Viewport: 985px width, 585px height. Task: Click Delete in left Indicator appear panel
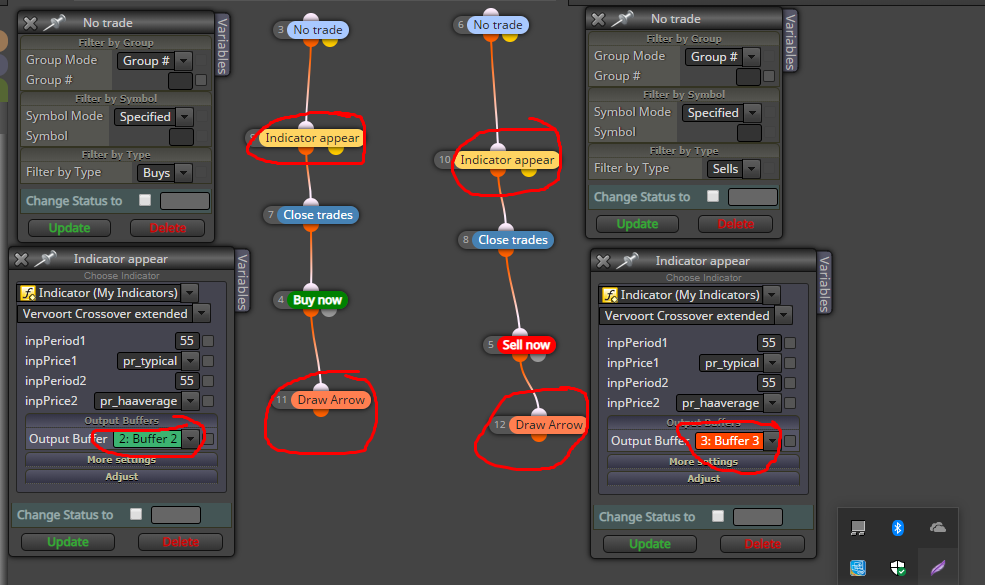coord(180,542)
